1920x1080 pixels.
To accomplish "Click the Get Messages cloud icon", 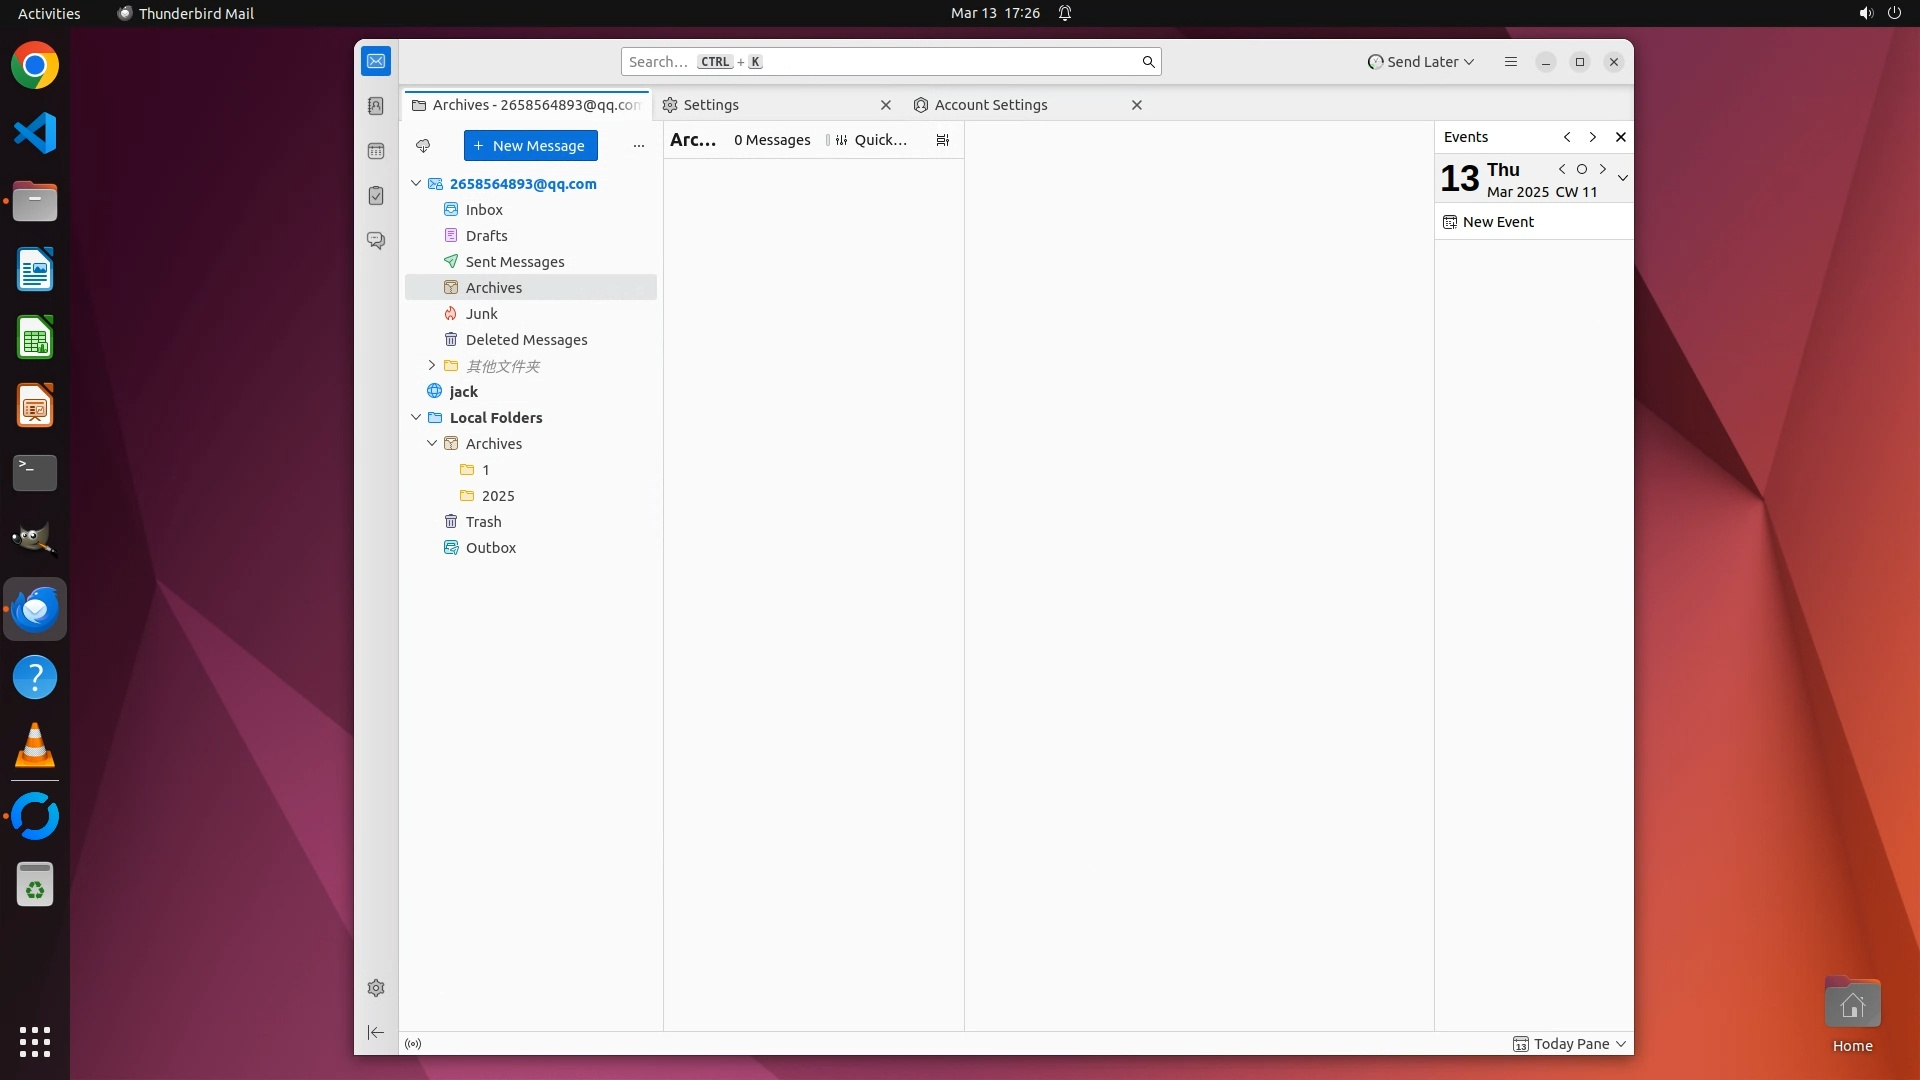I will (423, 146).
